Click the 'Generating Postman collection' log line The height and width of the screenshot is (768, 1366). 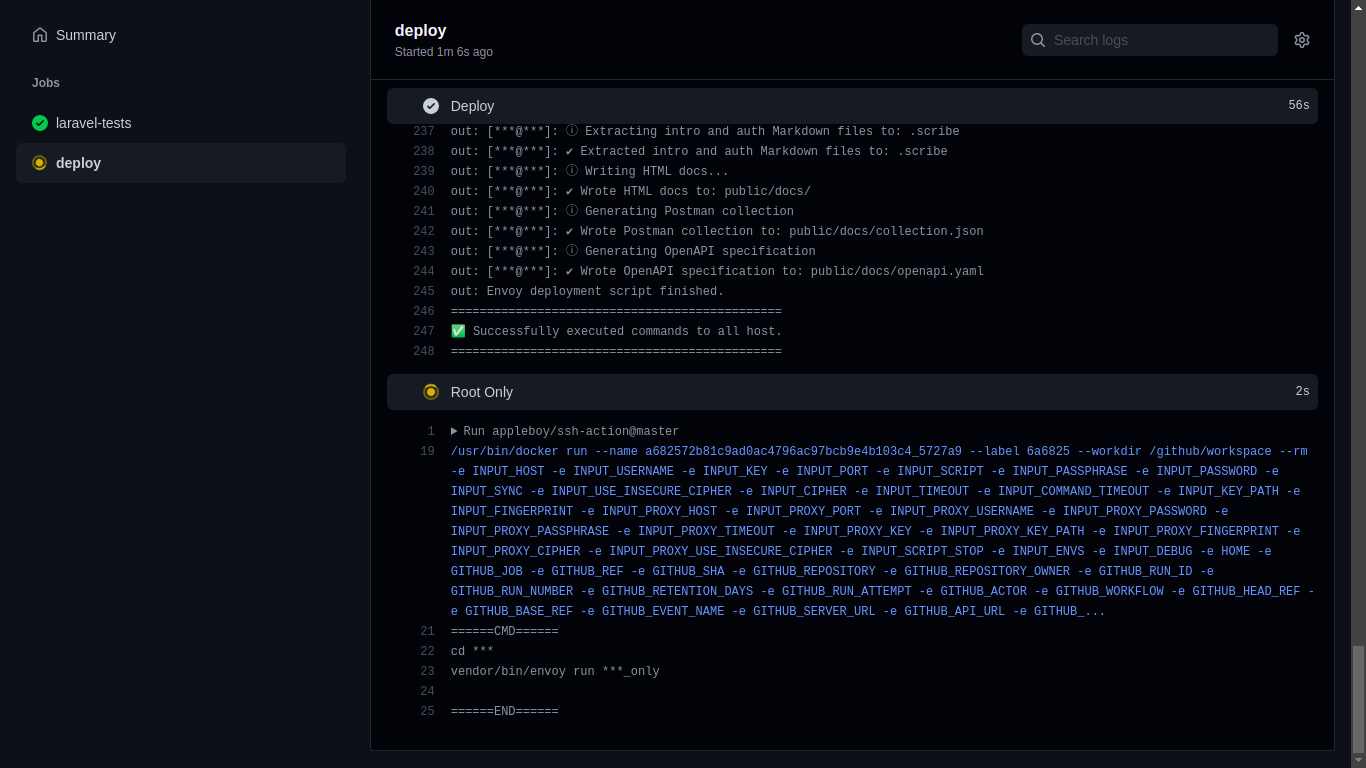[x=622, y=211]
